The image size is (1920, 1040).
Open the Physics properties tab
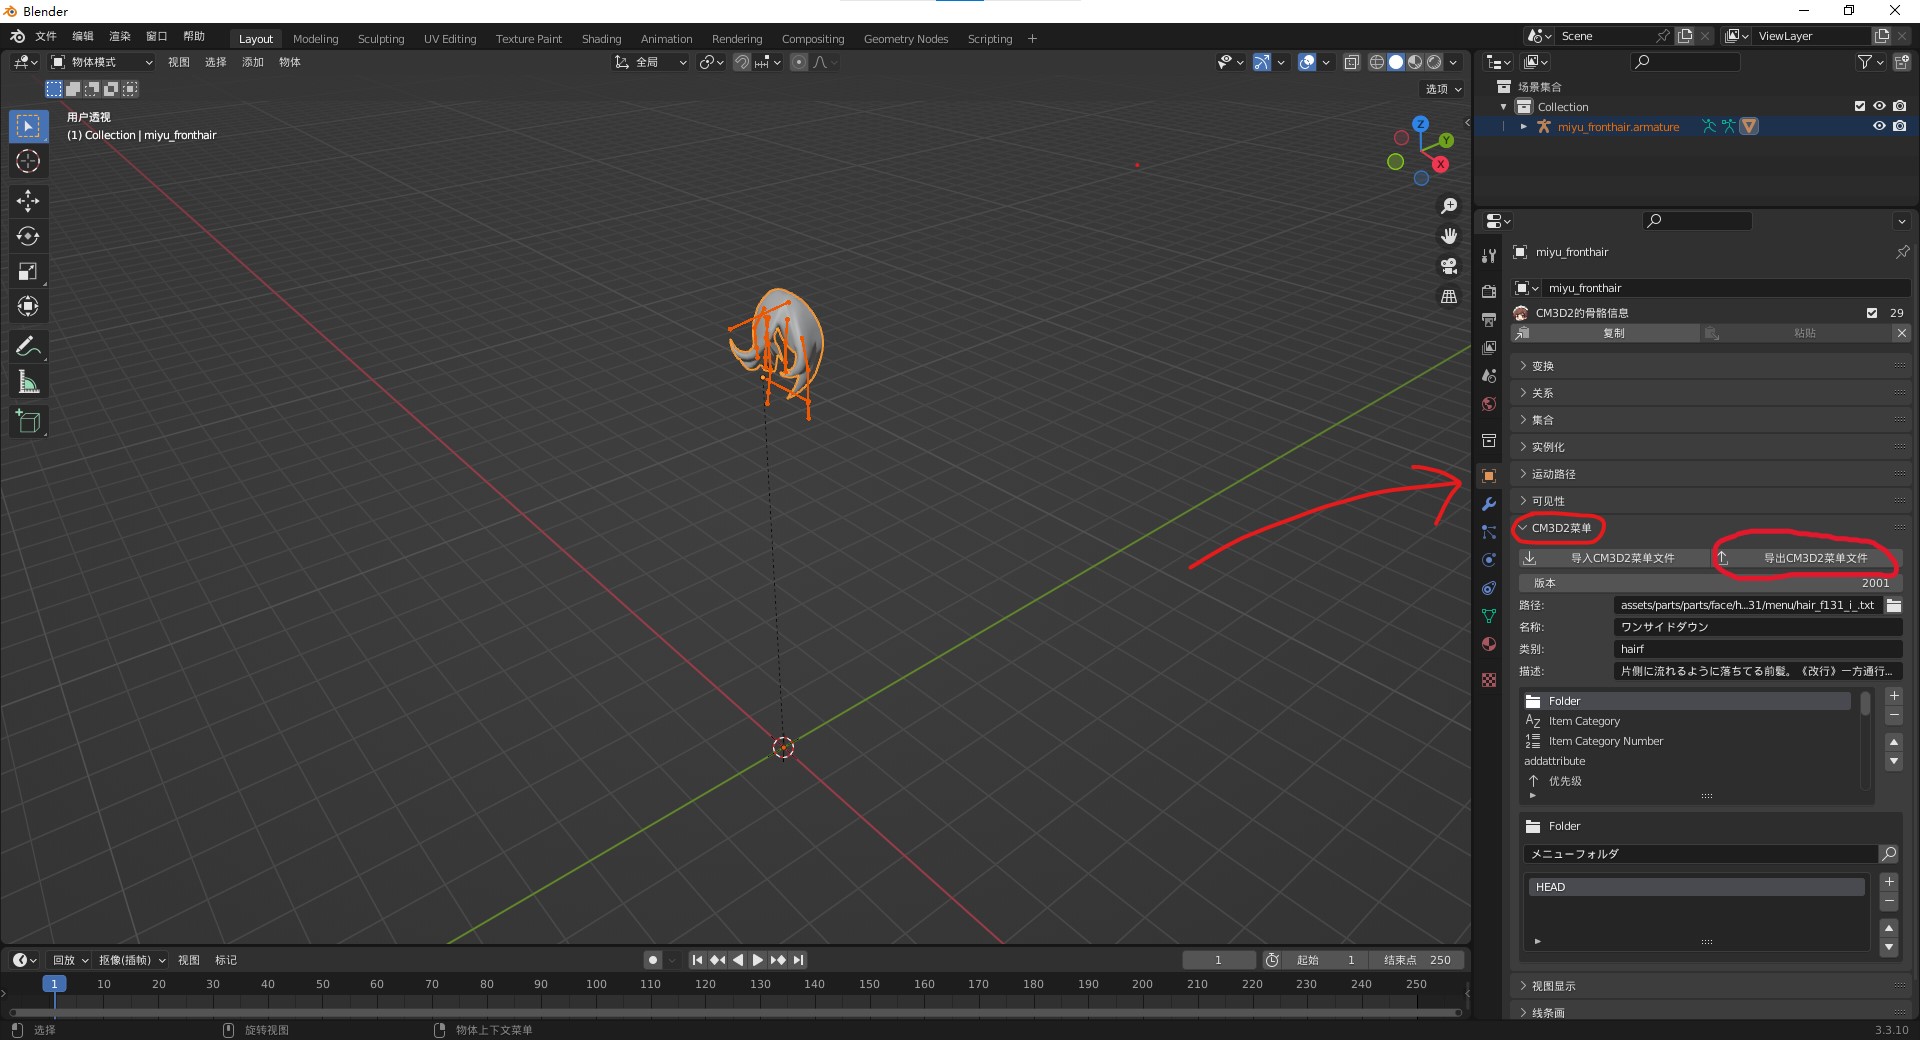click(1489, 560)
